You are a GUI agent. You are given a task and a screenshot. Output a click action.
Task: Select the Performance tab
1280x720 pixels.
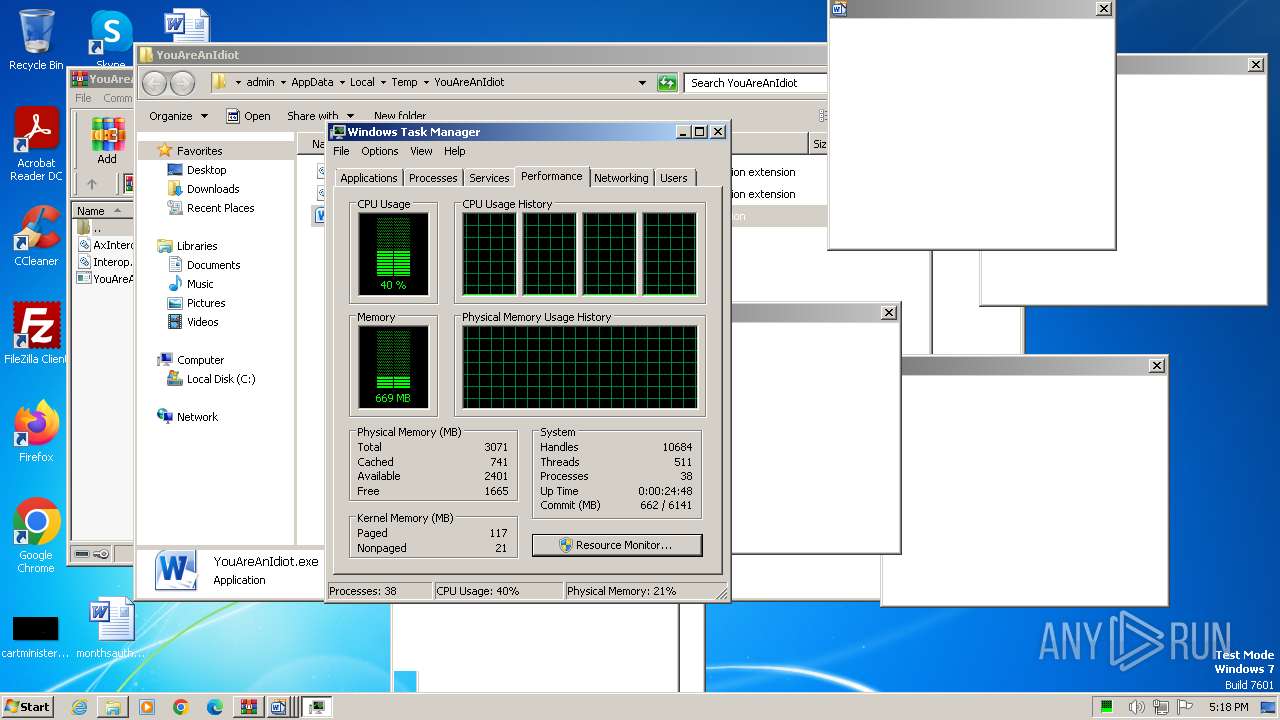[x=552, y=176]
